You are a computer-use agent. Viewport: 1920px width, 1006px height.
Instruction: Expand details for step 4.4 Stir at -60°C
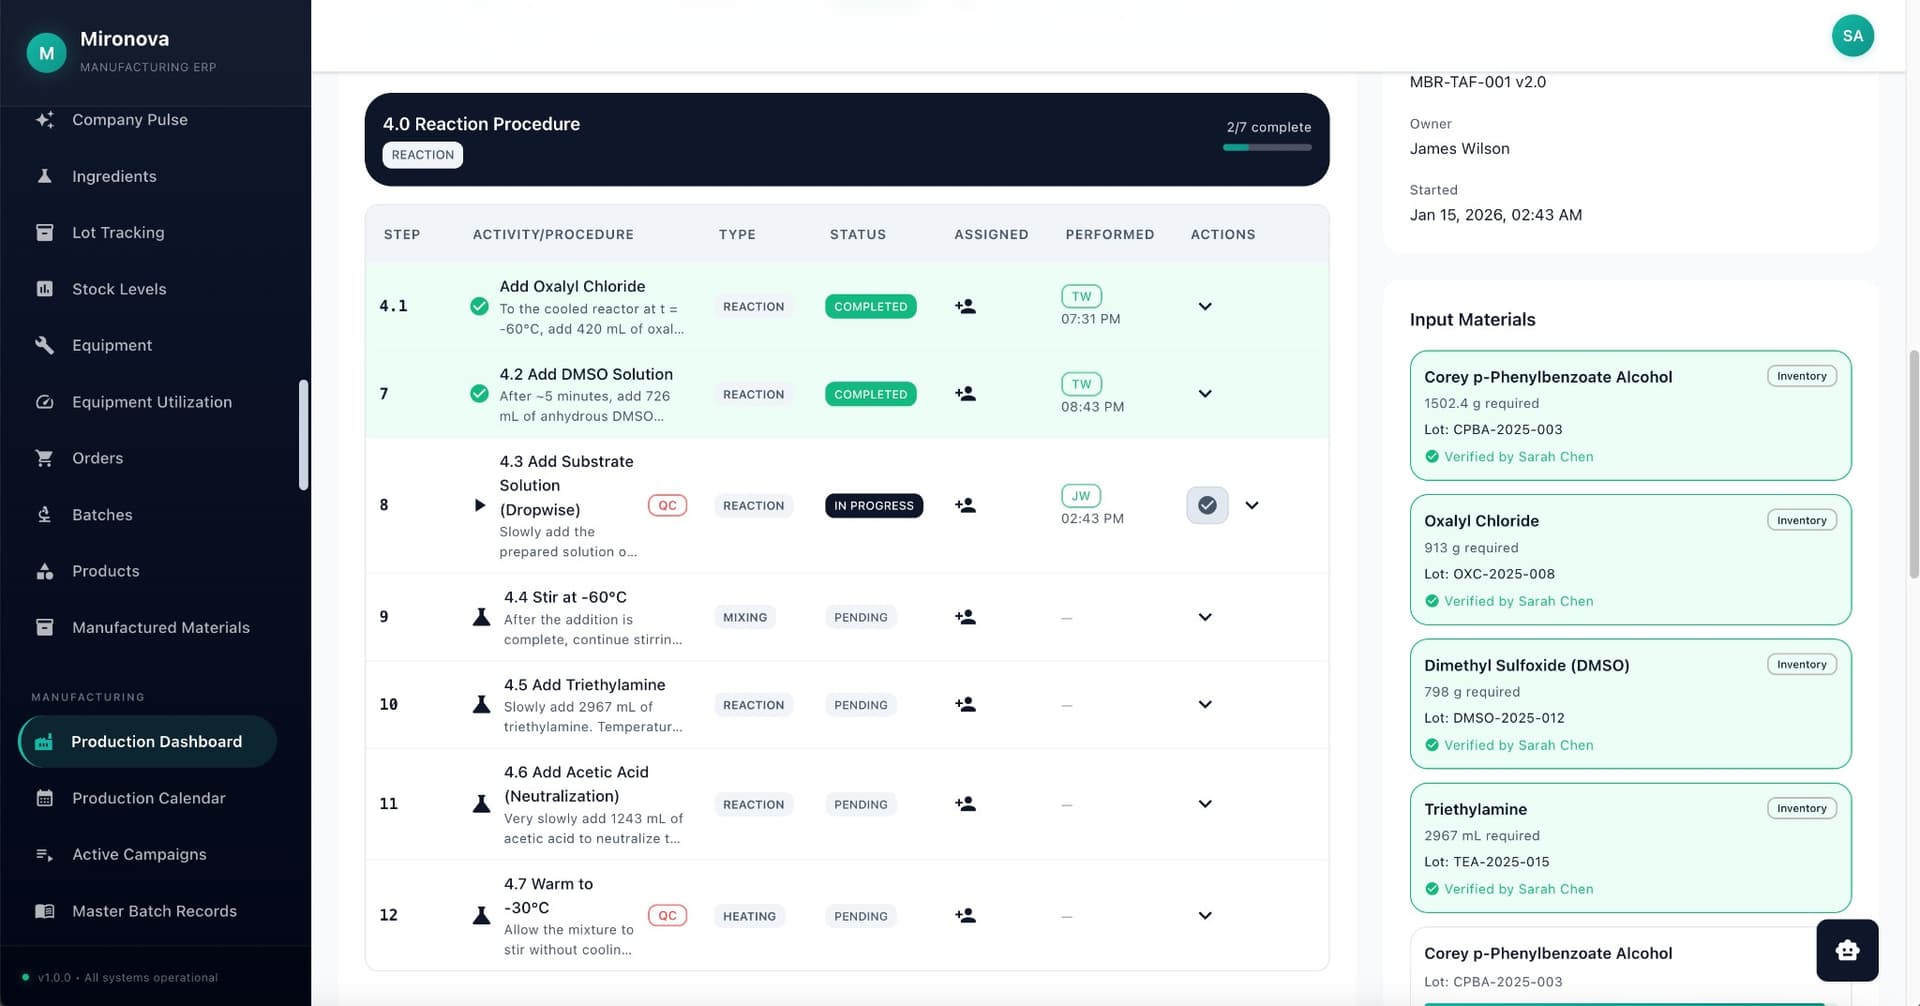click(1204, 617)
